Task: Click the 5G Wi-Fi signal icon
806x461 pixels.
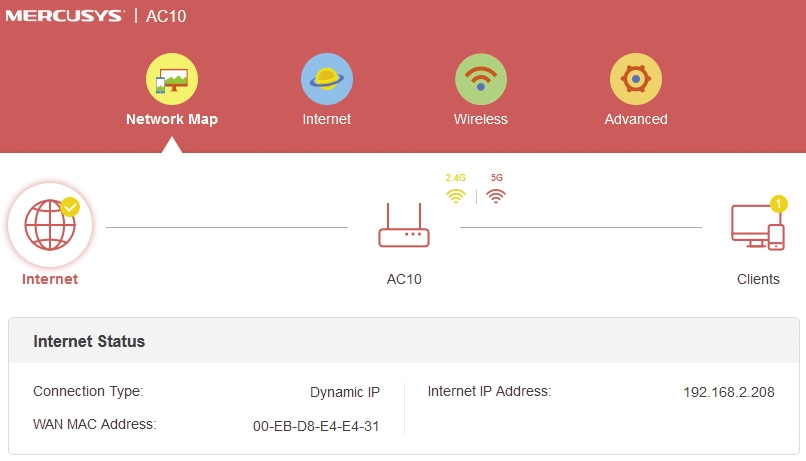Action: pyautogui.click(x=496, y=196)
